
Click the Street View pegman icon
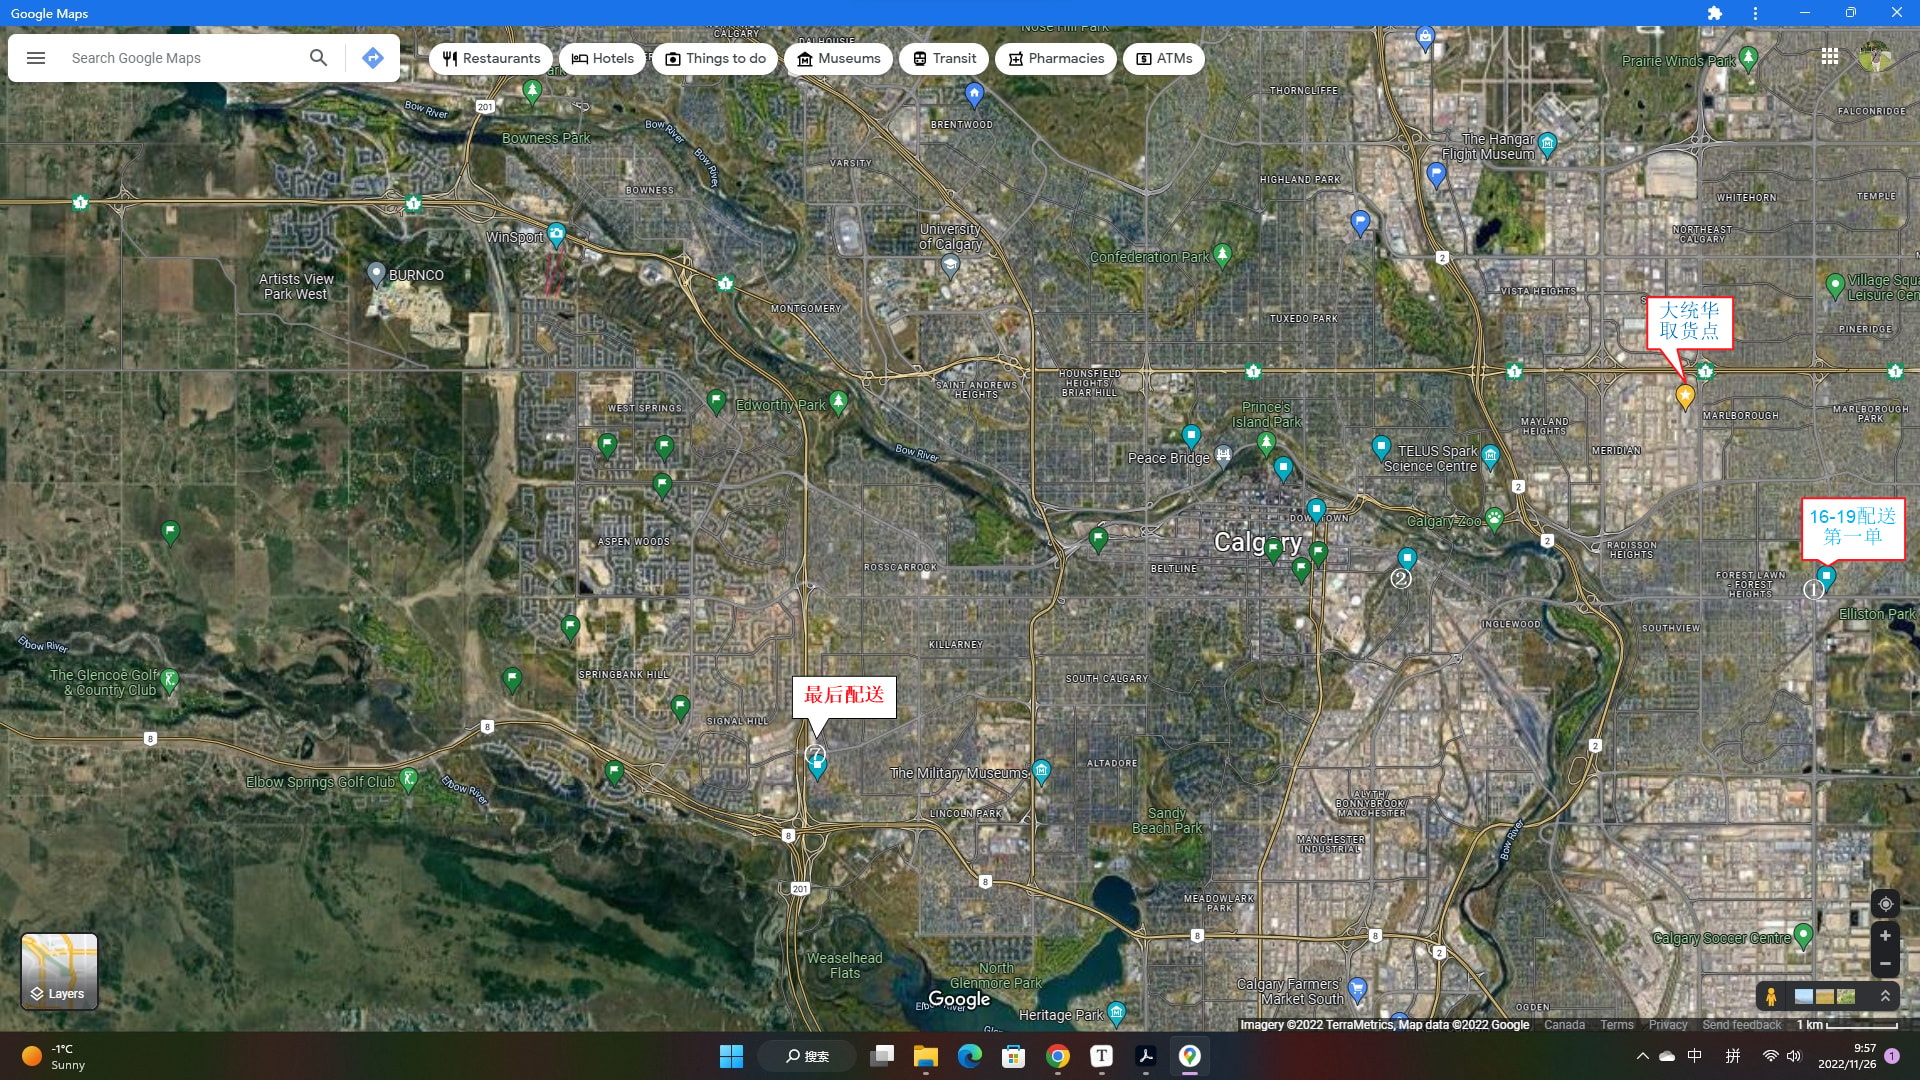coord(1772,996)
